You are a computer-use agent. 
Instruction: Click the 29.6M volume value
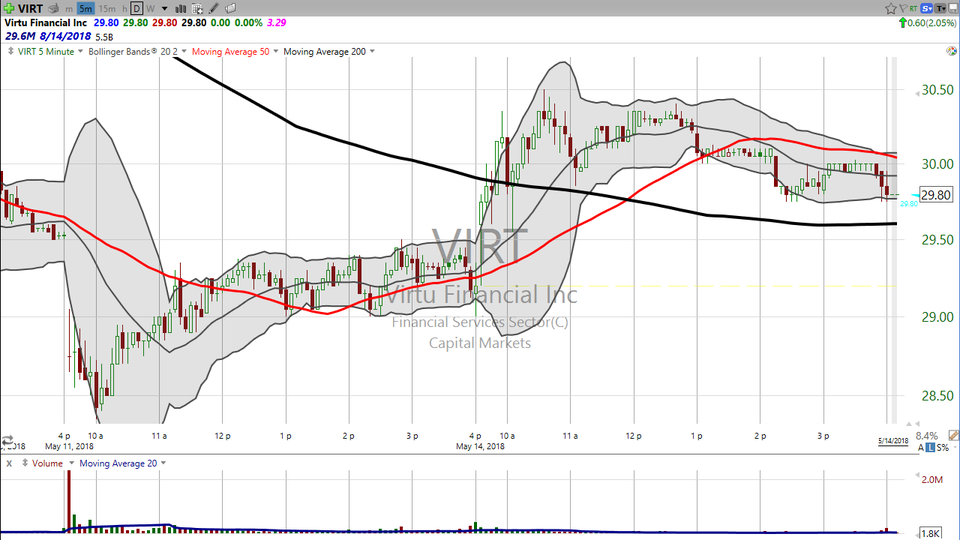(20, 37)
